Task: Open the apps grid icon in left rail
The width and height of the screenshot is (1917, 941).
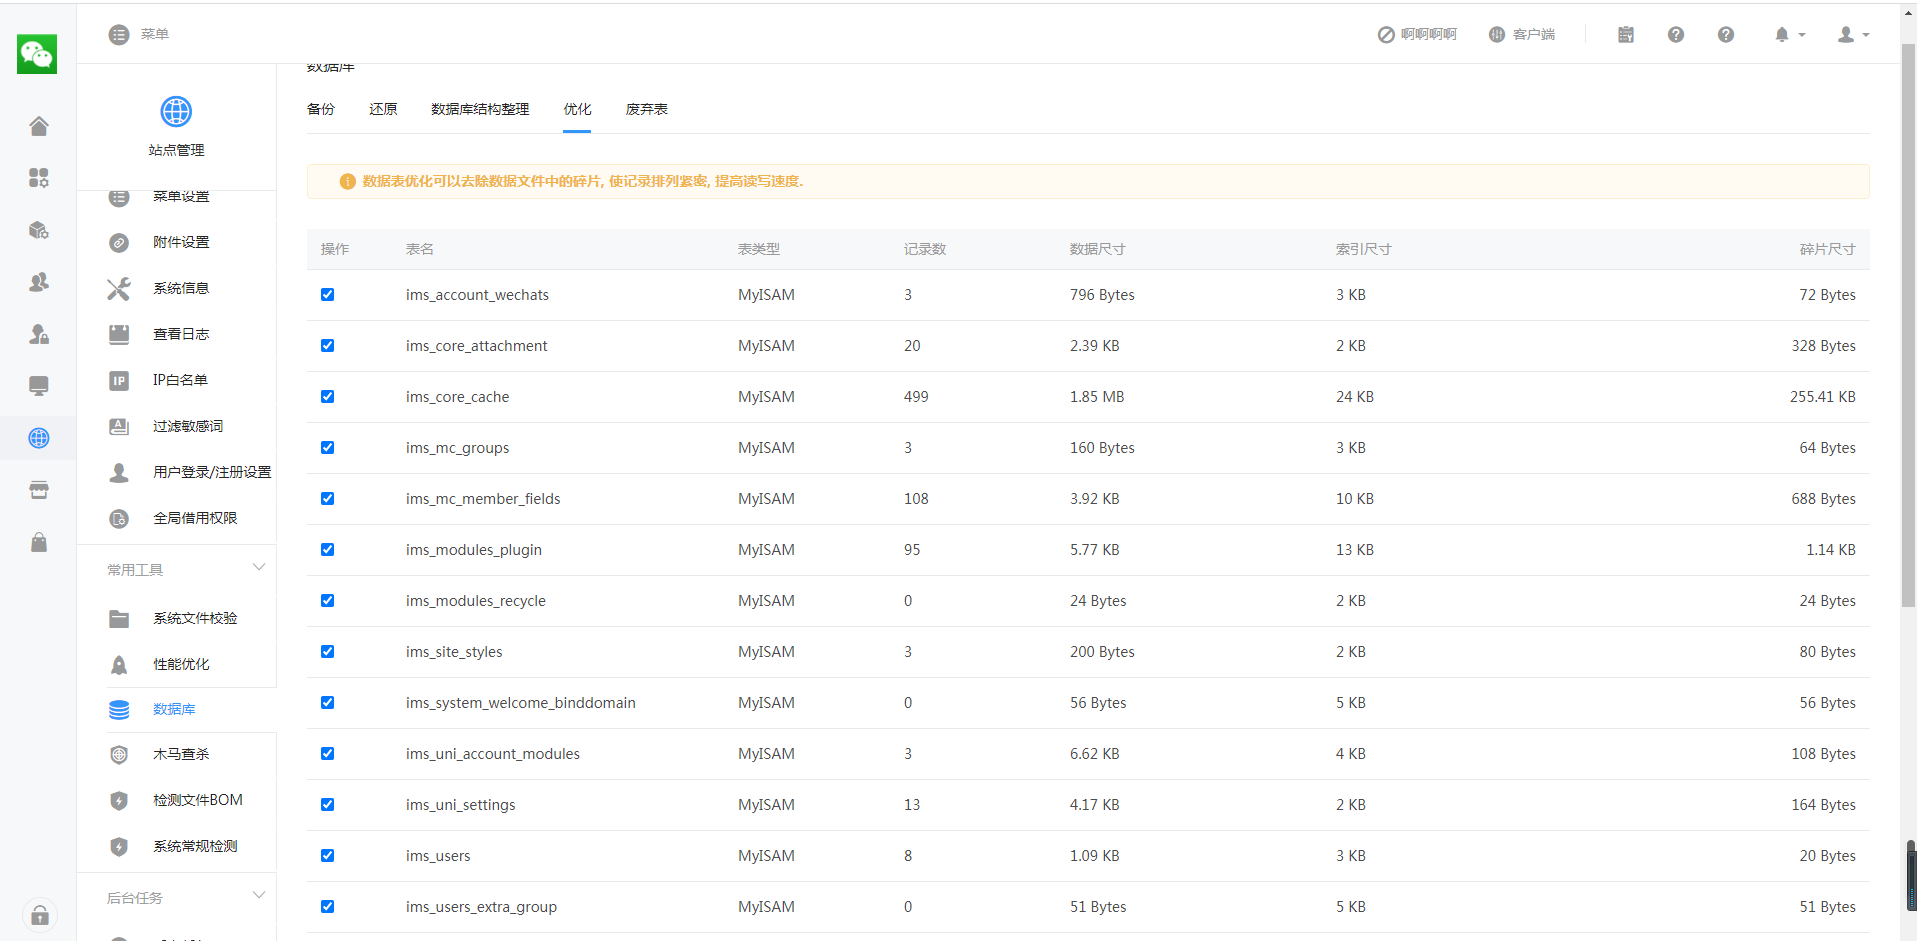Action: 39,178
